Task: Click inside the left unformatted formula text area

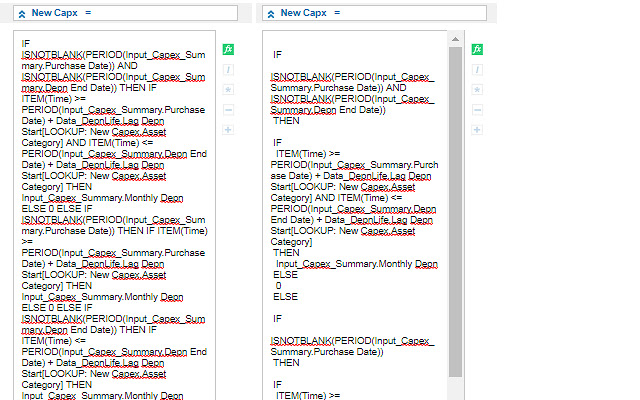Action: [114, 215]
